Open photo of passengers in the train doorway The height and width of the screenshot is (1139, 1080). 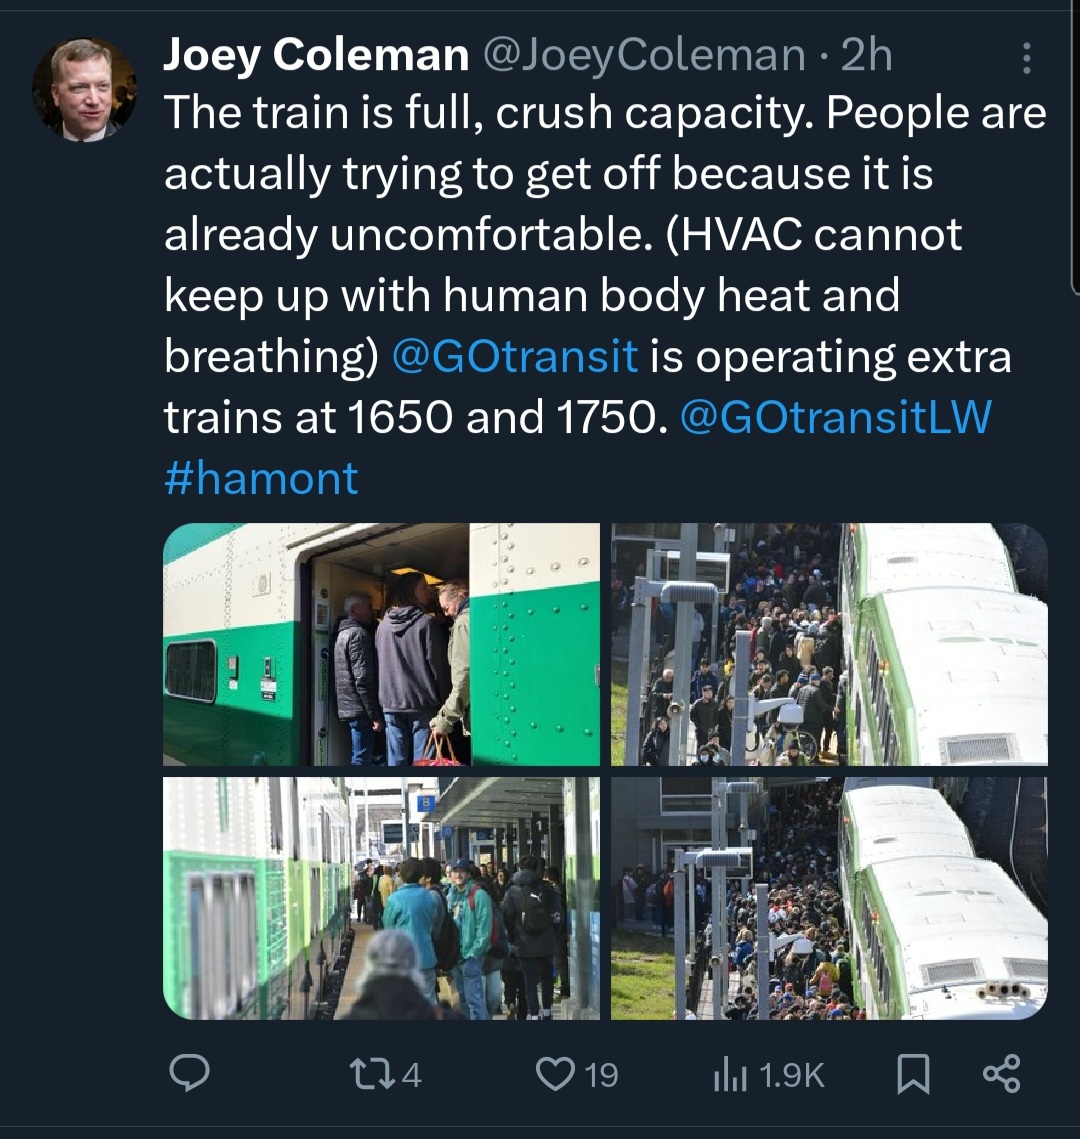(381, 644)
